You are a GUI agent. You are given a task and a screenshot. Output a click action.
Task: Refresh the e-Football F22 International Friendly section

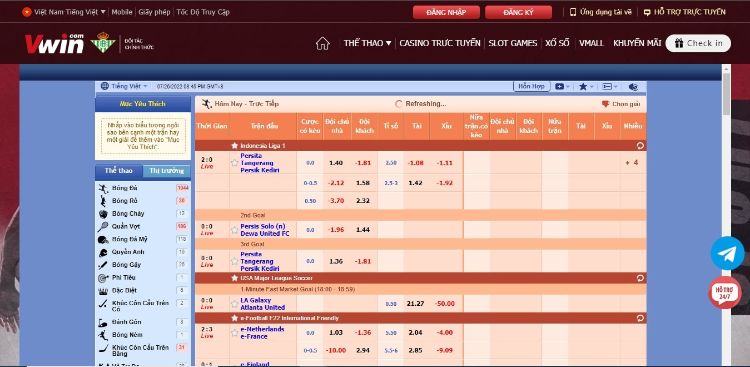point(640,318)
